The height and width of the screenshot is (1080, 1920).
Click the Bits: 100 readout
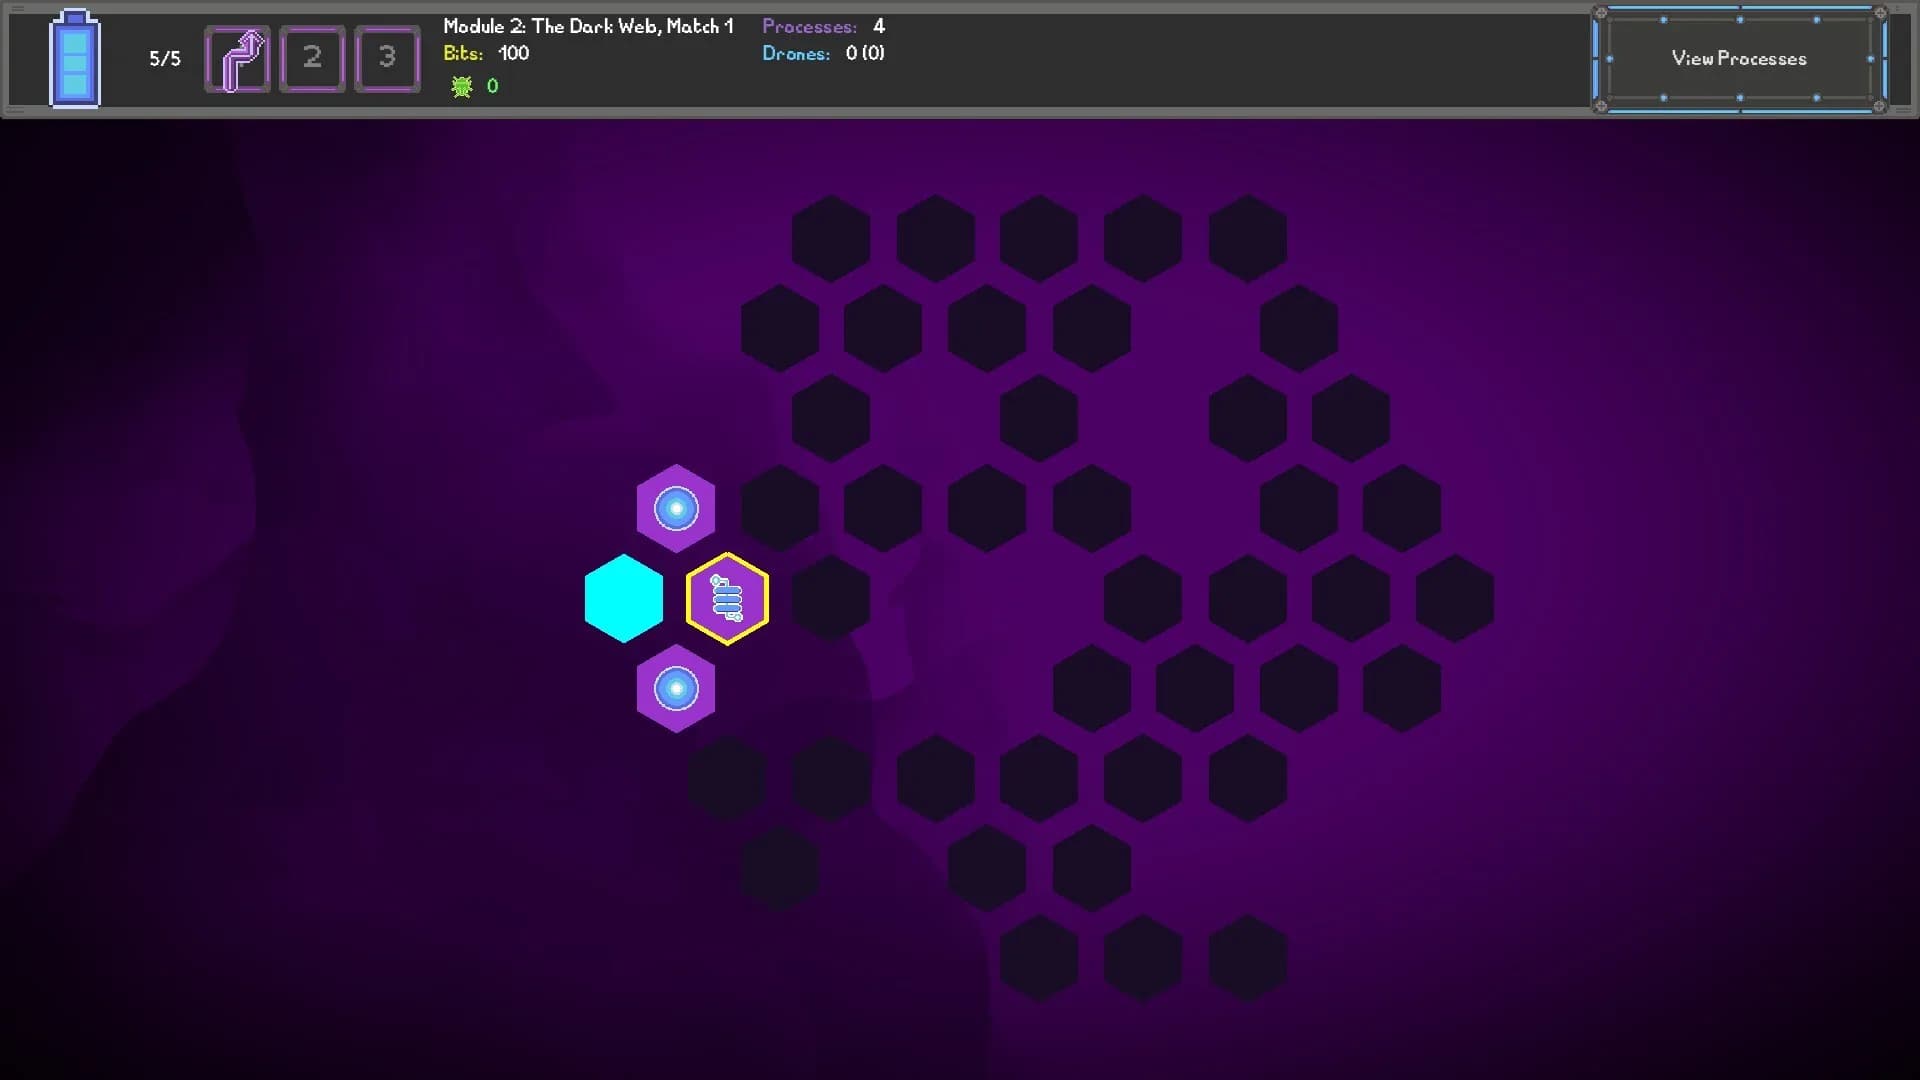[x=486, y=53]
